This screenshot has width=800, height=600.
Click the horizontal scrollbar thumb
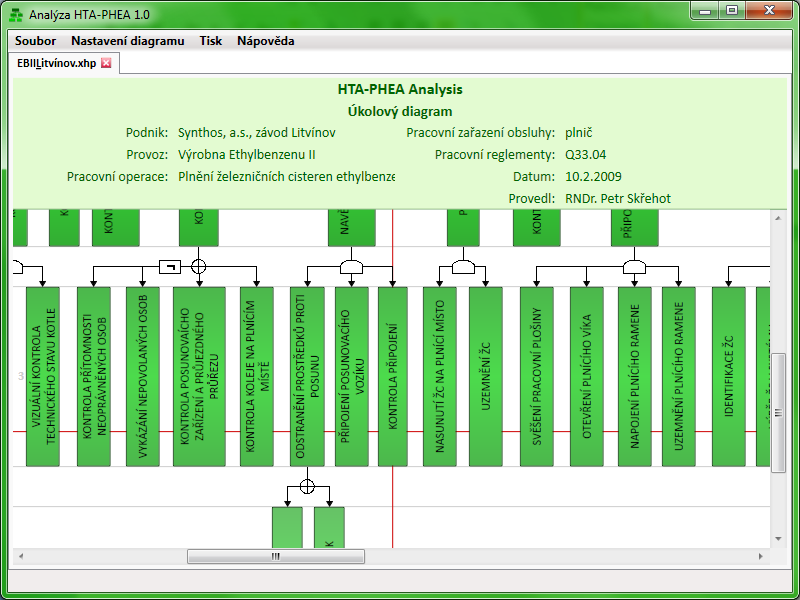point(276,557)
